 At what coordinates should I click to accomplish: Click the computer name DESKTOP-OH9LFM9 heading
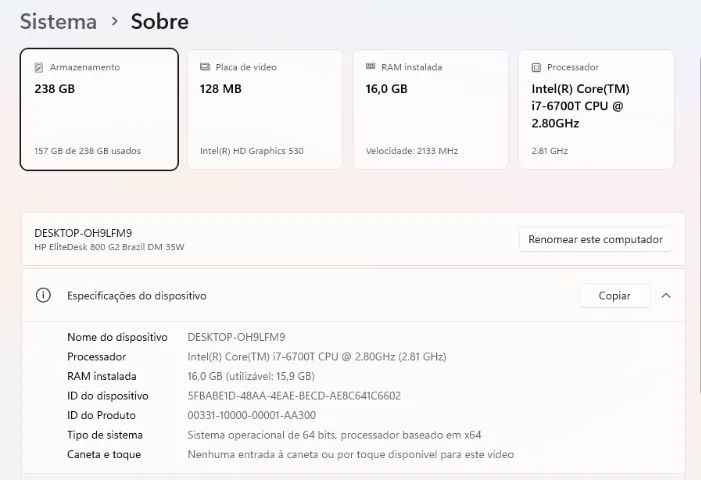pyautogui.click(x=83, y=233)
